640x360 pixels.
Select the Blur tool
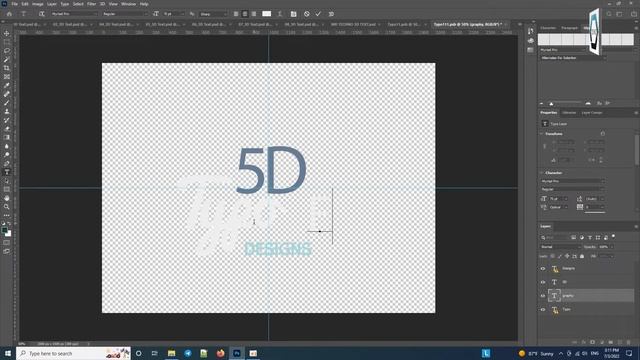point(7,146)
